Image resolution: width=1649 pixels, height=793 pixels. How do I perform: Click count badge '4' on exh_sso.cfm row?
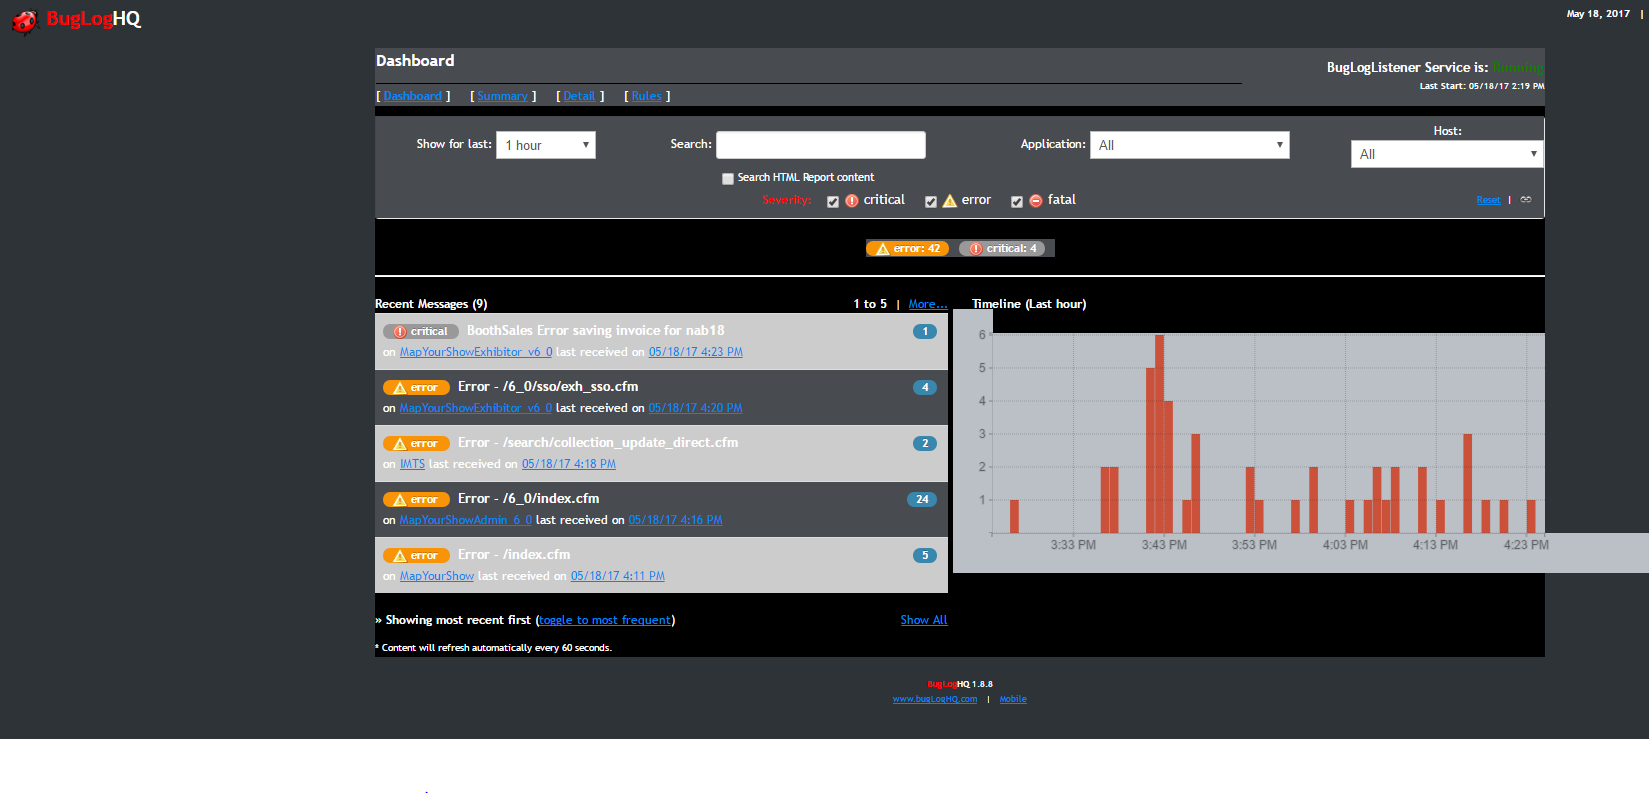tap(925, 387)
